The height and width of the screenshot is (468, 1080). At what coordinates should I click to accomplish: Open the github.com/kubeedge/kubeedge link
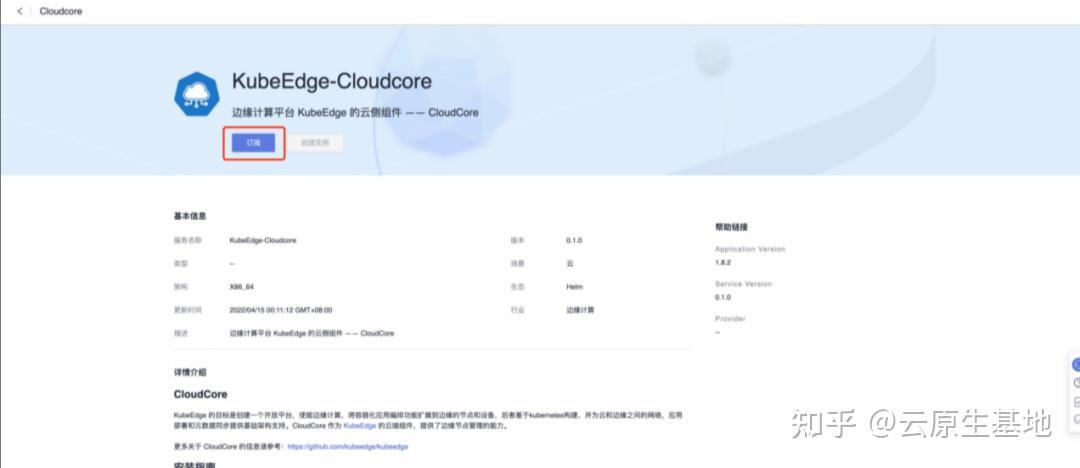point(348,447)
